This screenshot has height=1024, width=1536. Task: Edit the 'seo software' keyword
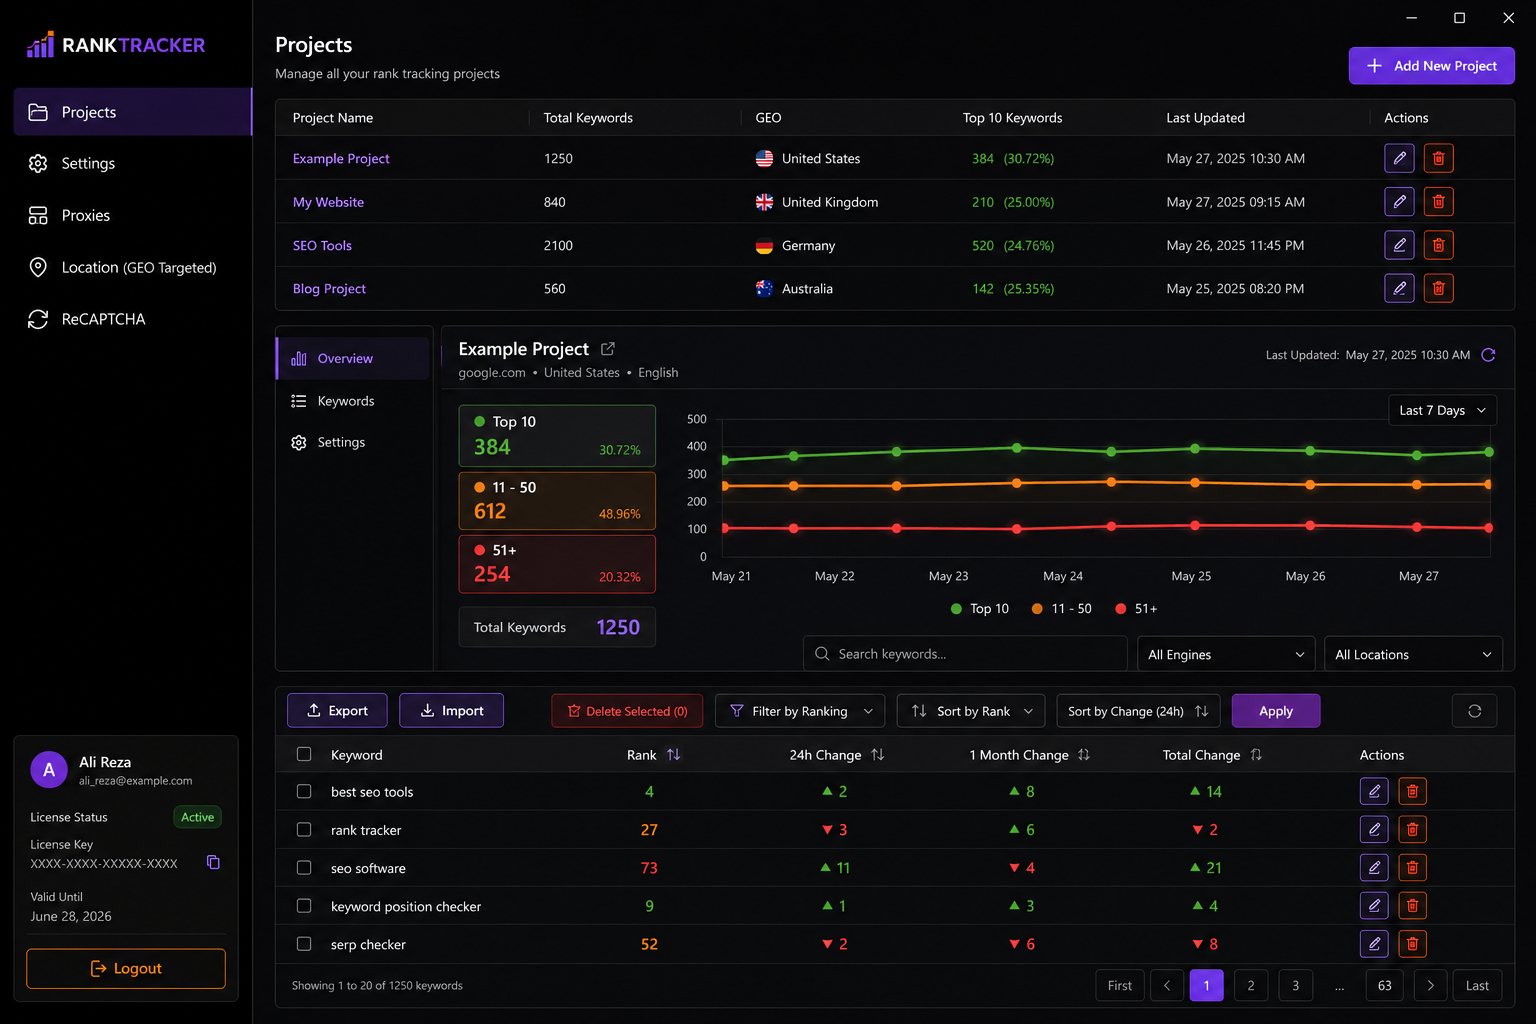pos(1374,867)
